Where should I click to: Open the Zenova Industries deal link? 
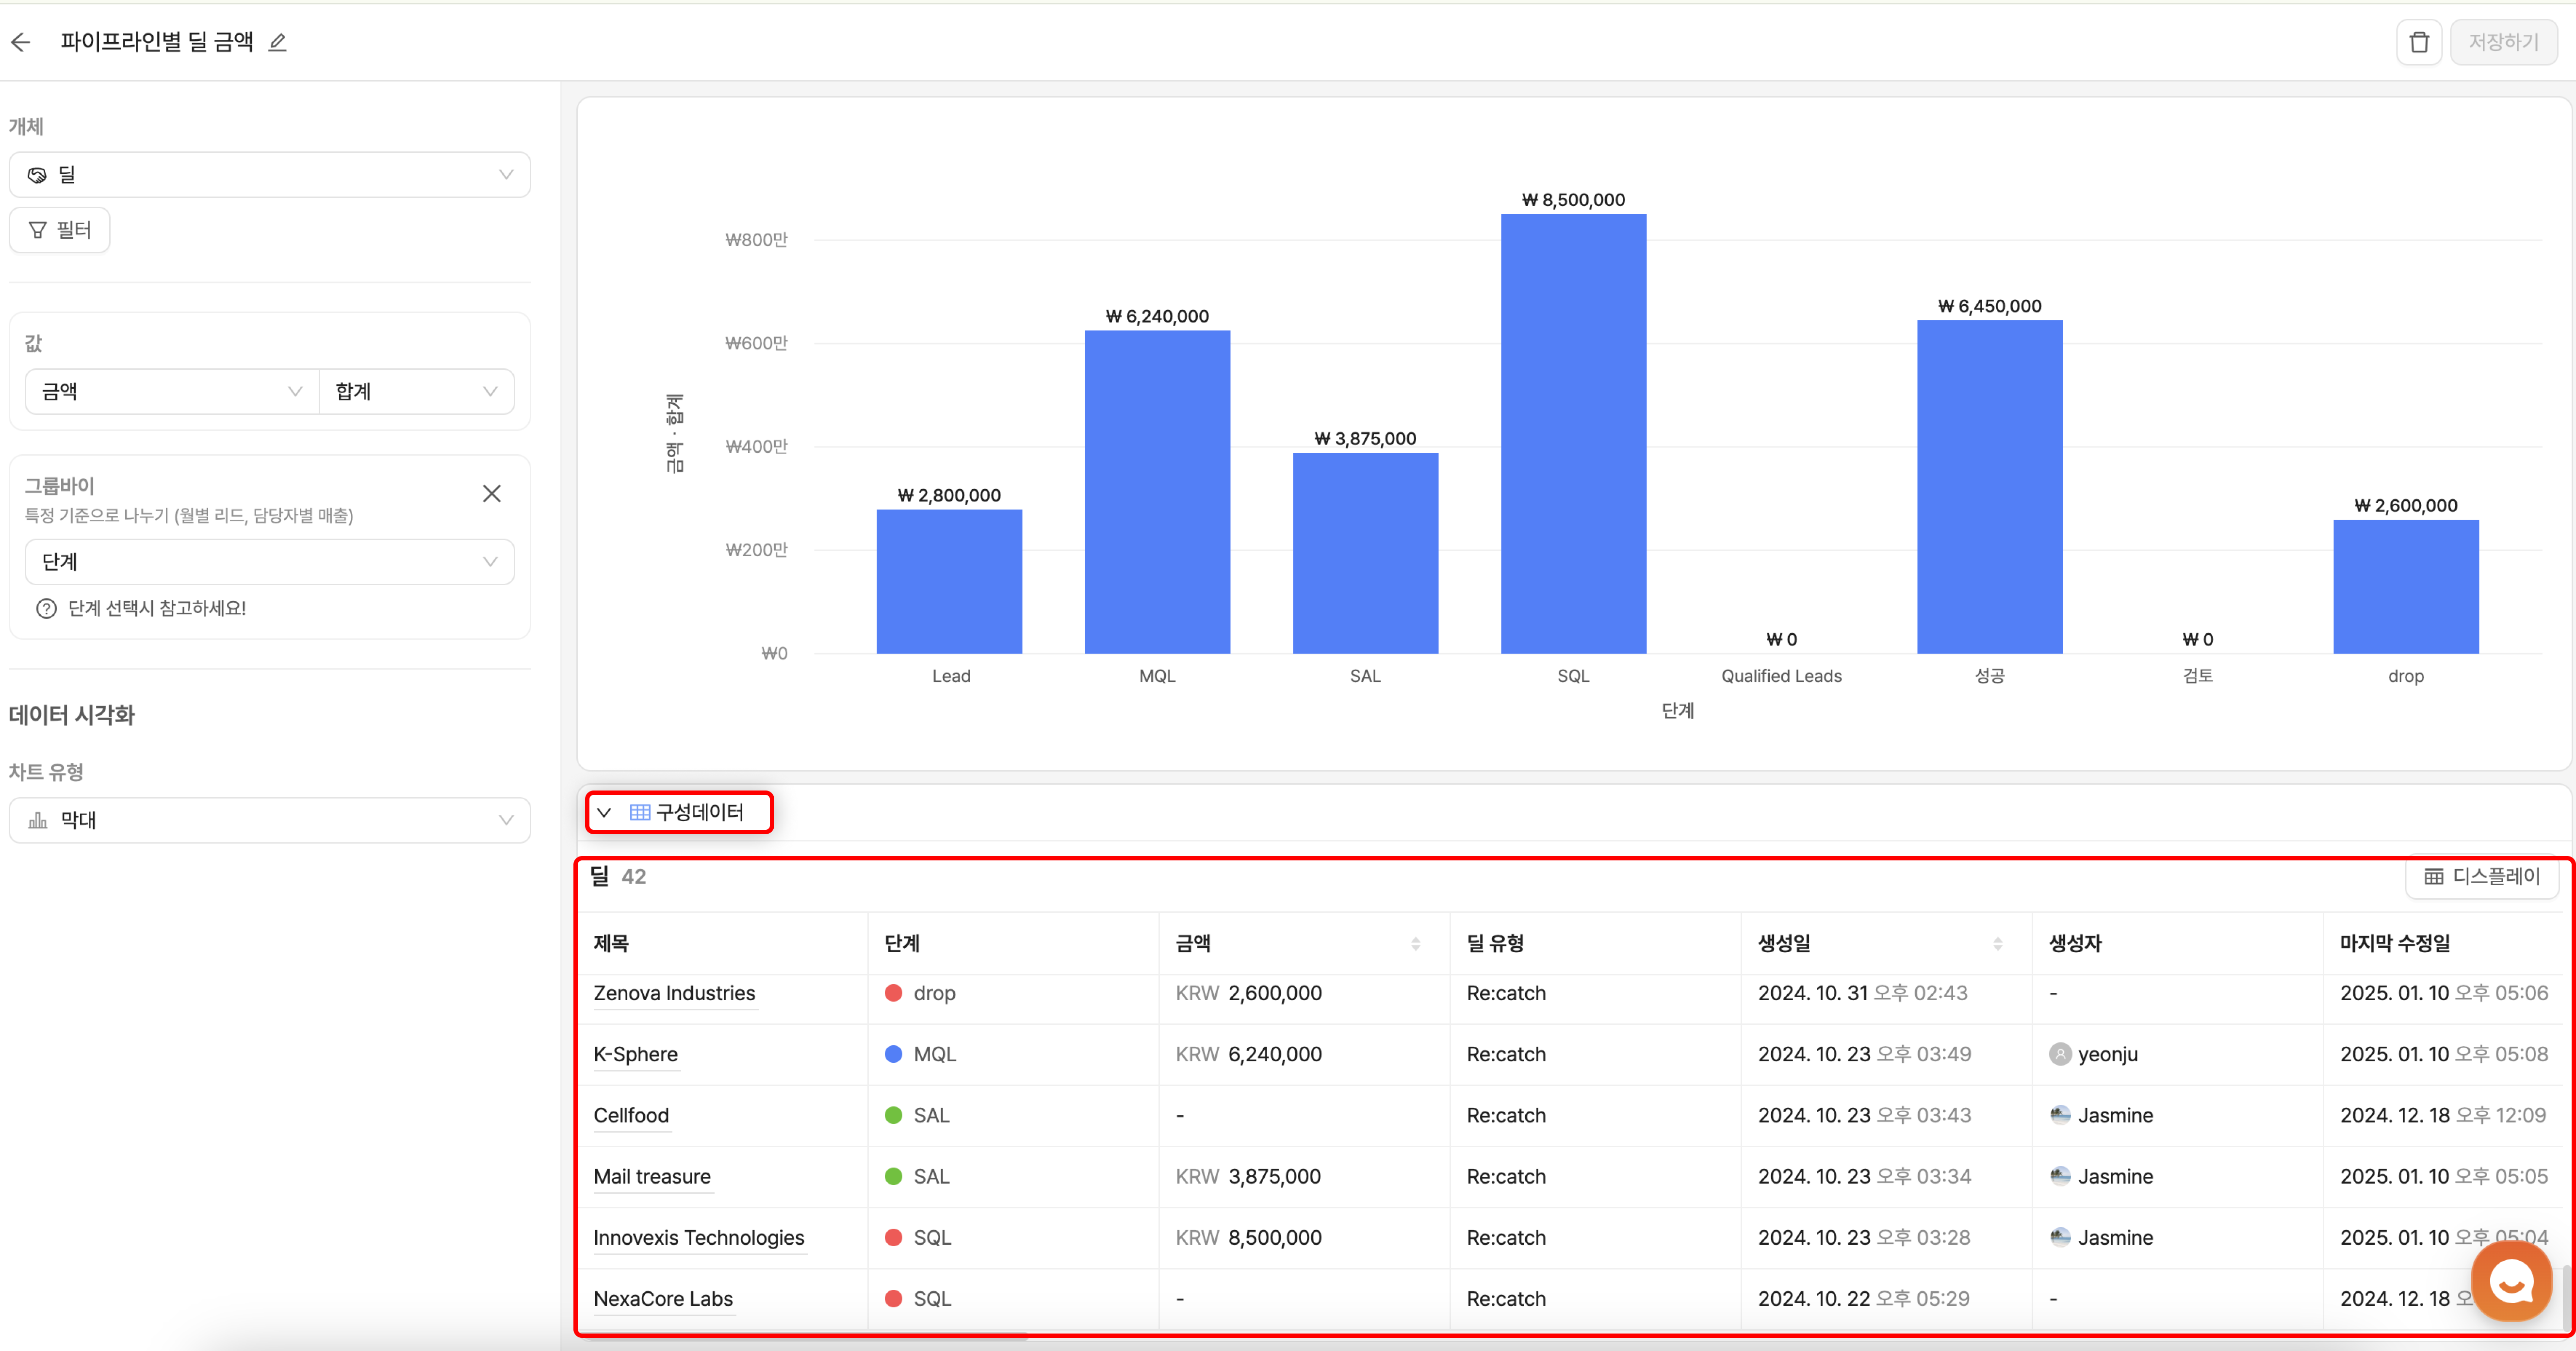point(674,993)
